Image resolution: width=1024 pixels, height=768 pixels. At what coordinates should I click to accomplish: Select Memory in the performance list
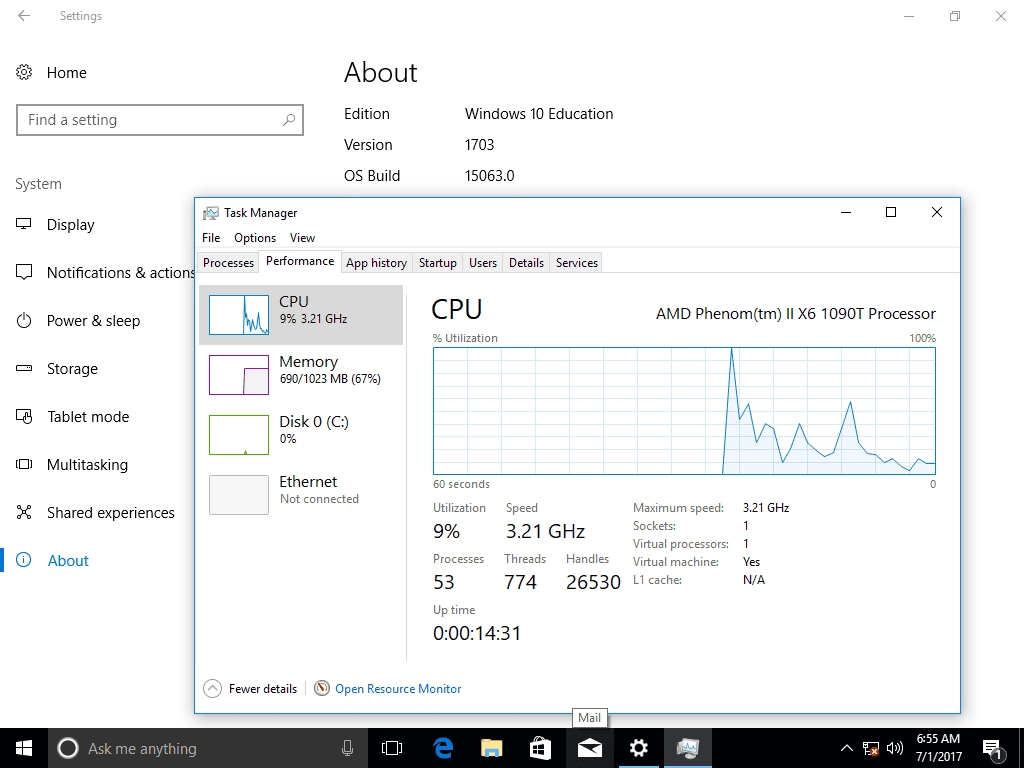click(301, 375)
